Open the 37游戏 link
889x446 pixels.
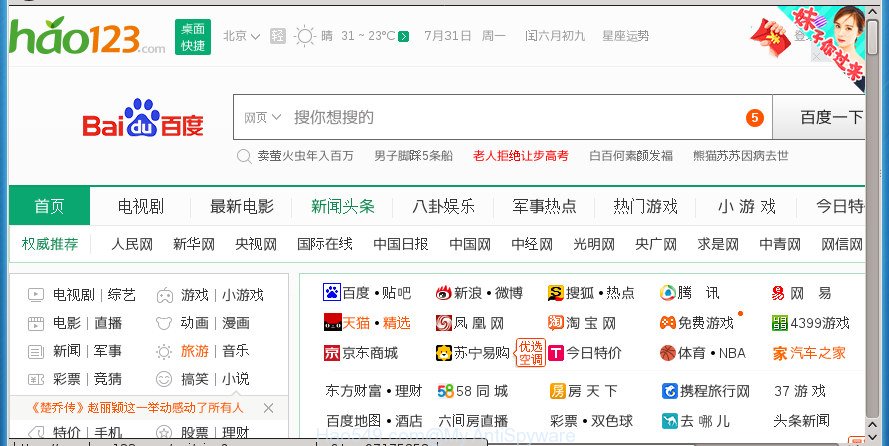[x=800, y=391]
